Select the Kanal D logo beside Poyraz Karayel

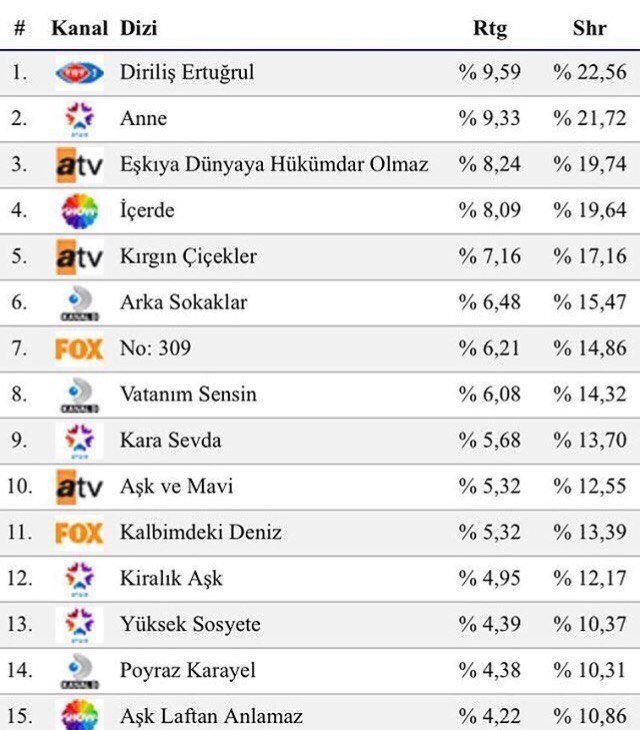tap(79, 670)
